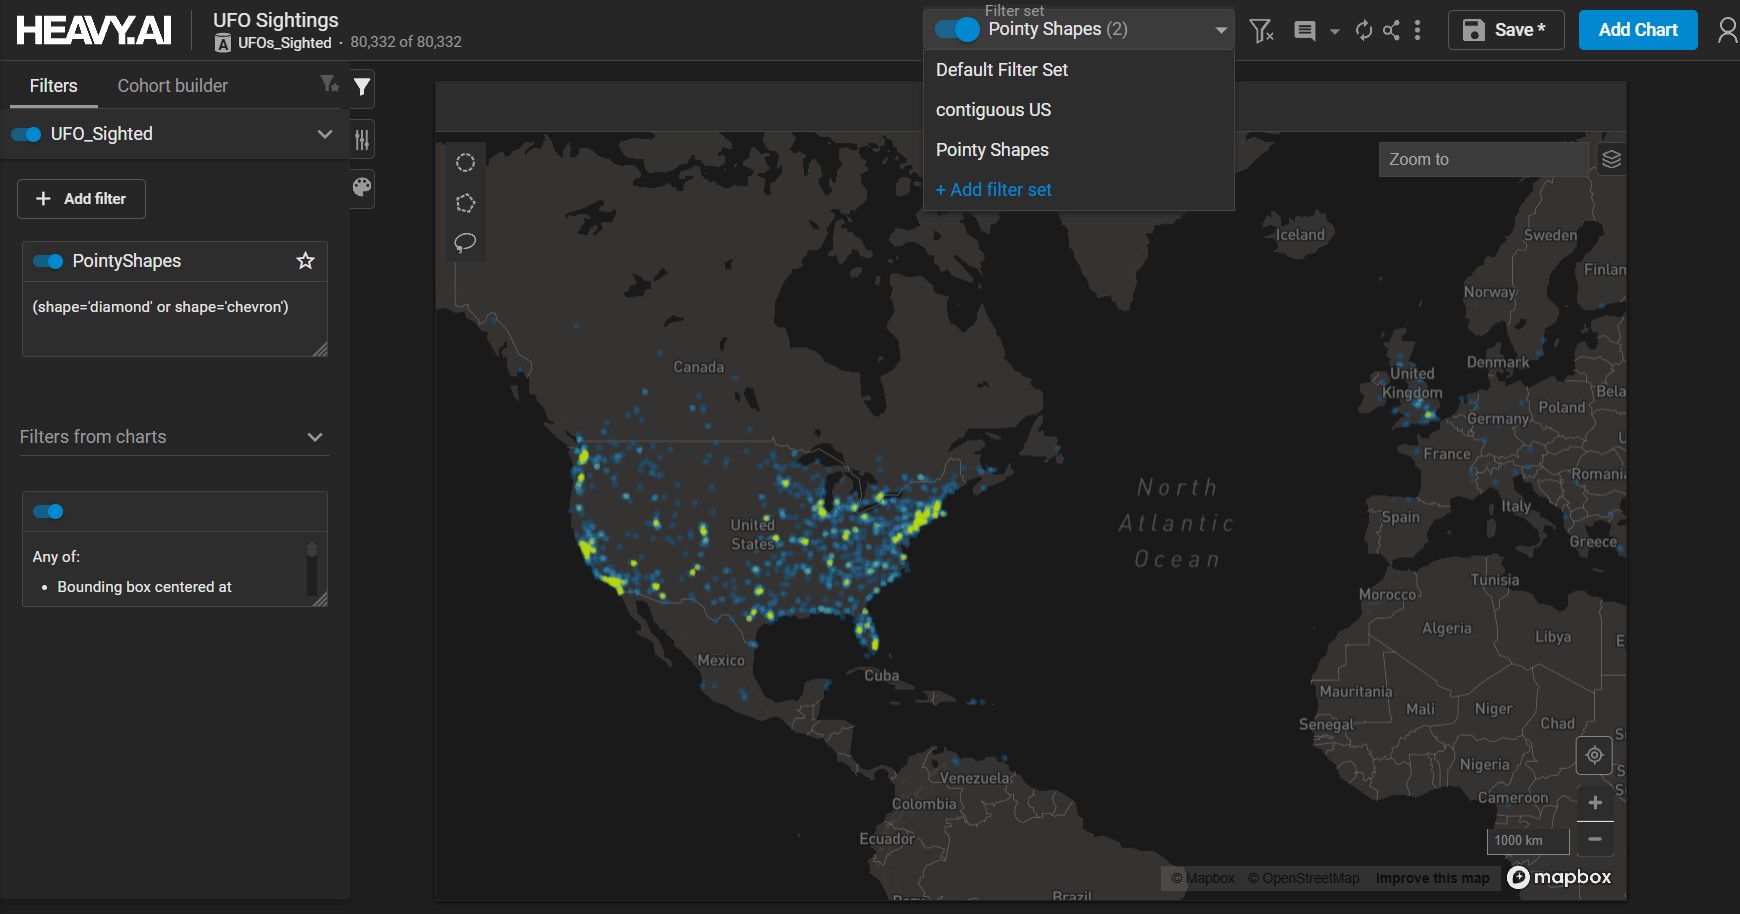
Task: Choose + Add filter set
Action: (1079, 190)
